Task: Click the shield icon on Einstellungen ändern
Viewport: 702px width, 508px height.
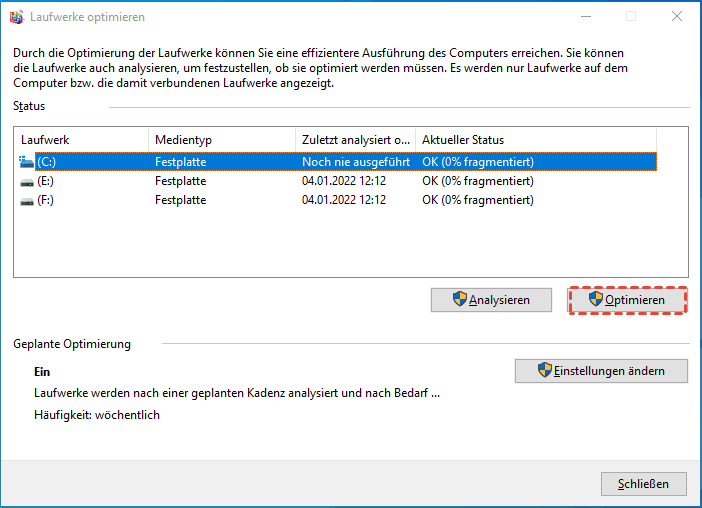Action: [x=545, y=371]
